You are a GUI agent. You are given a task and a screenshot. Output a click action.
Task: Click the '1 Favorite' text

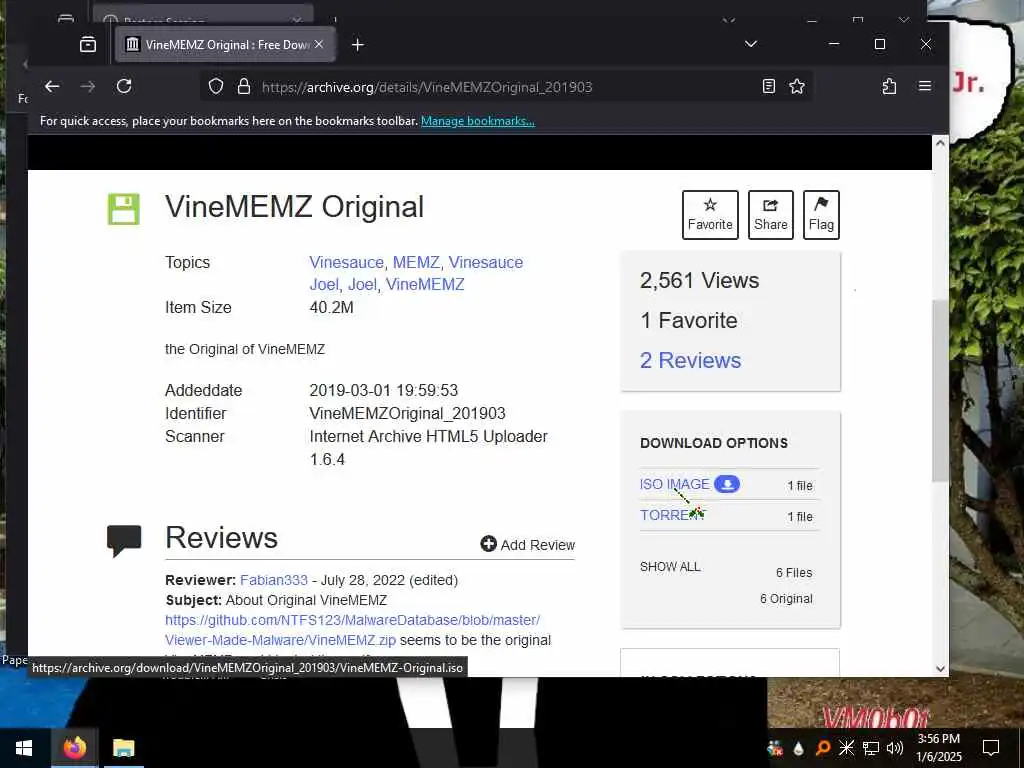coord(689,321)
